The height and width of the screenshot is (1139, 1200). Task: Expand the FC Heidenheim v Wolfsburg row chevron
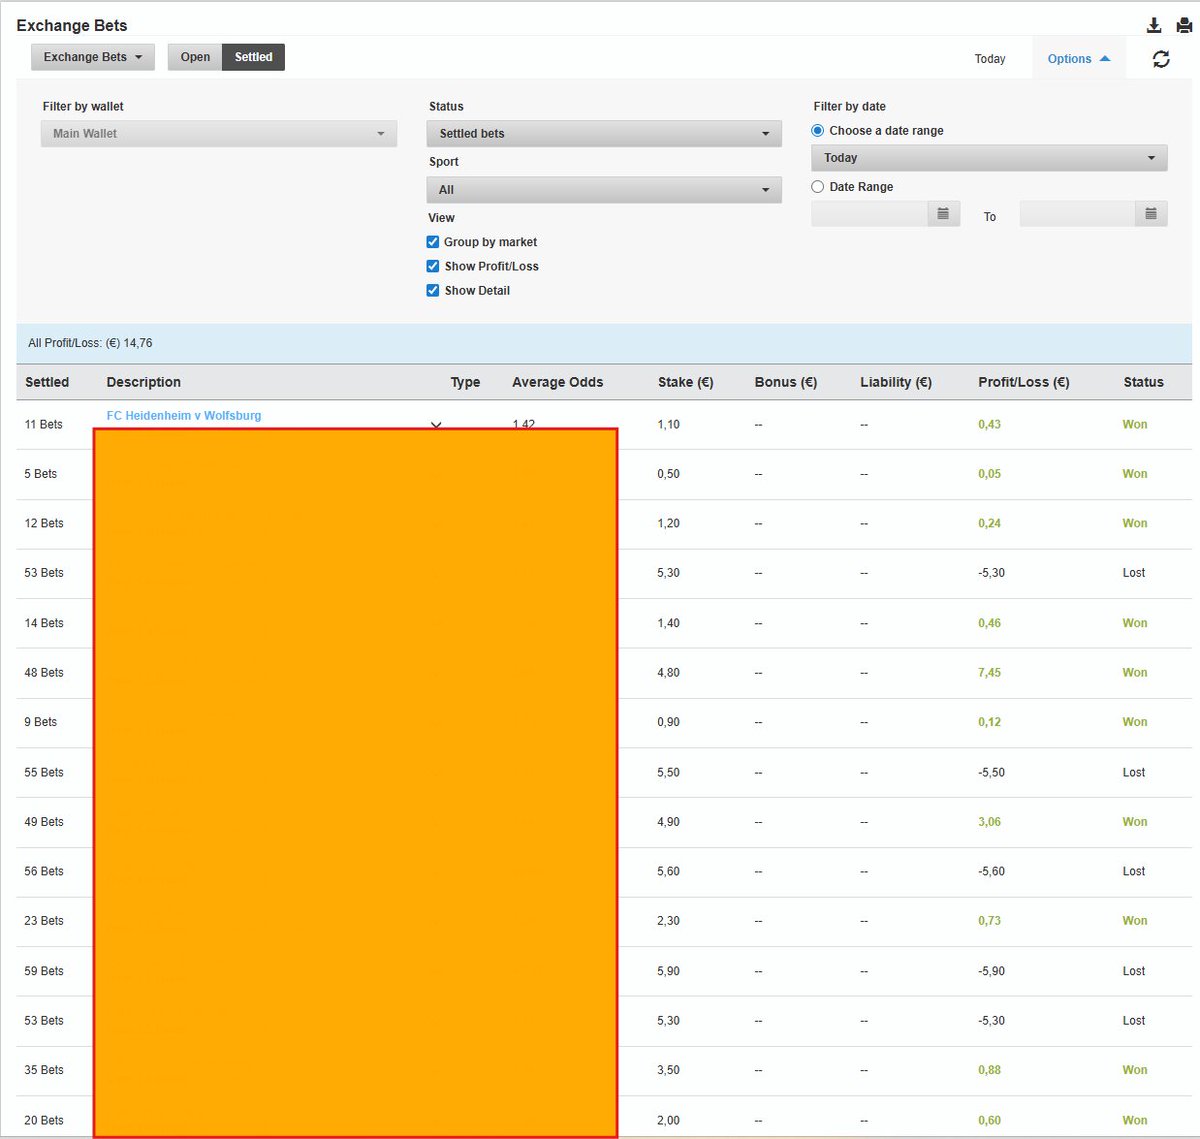(436, 425)
